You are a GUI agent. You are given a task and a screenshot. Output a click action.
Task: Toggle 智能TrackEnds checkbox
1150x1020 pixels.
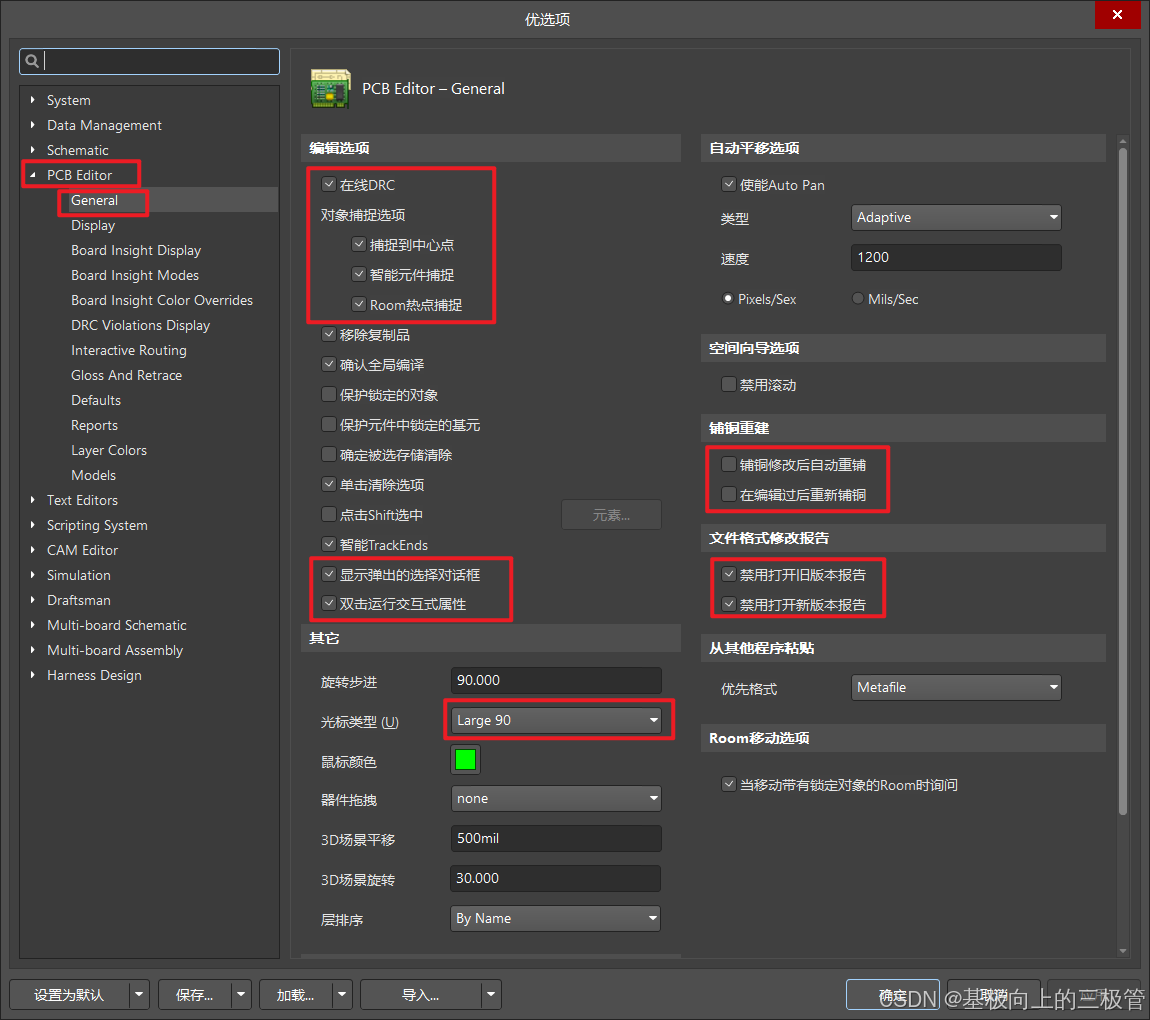(329, 544)
